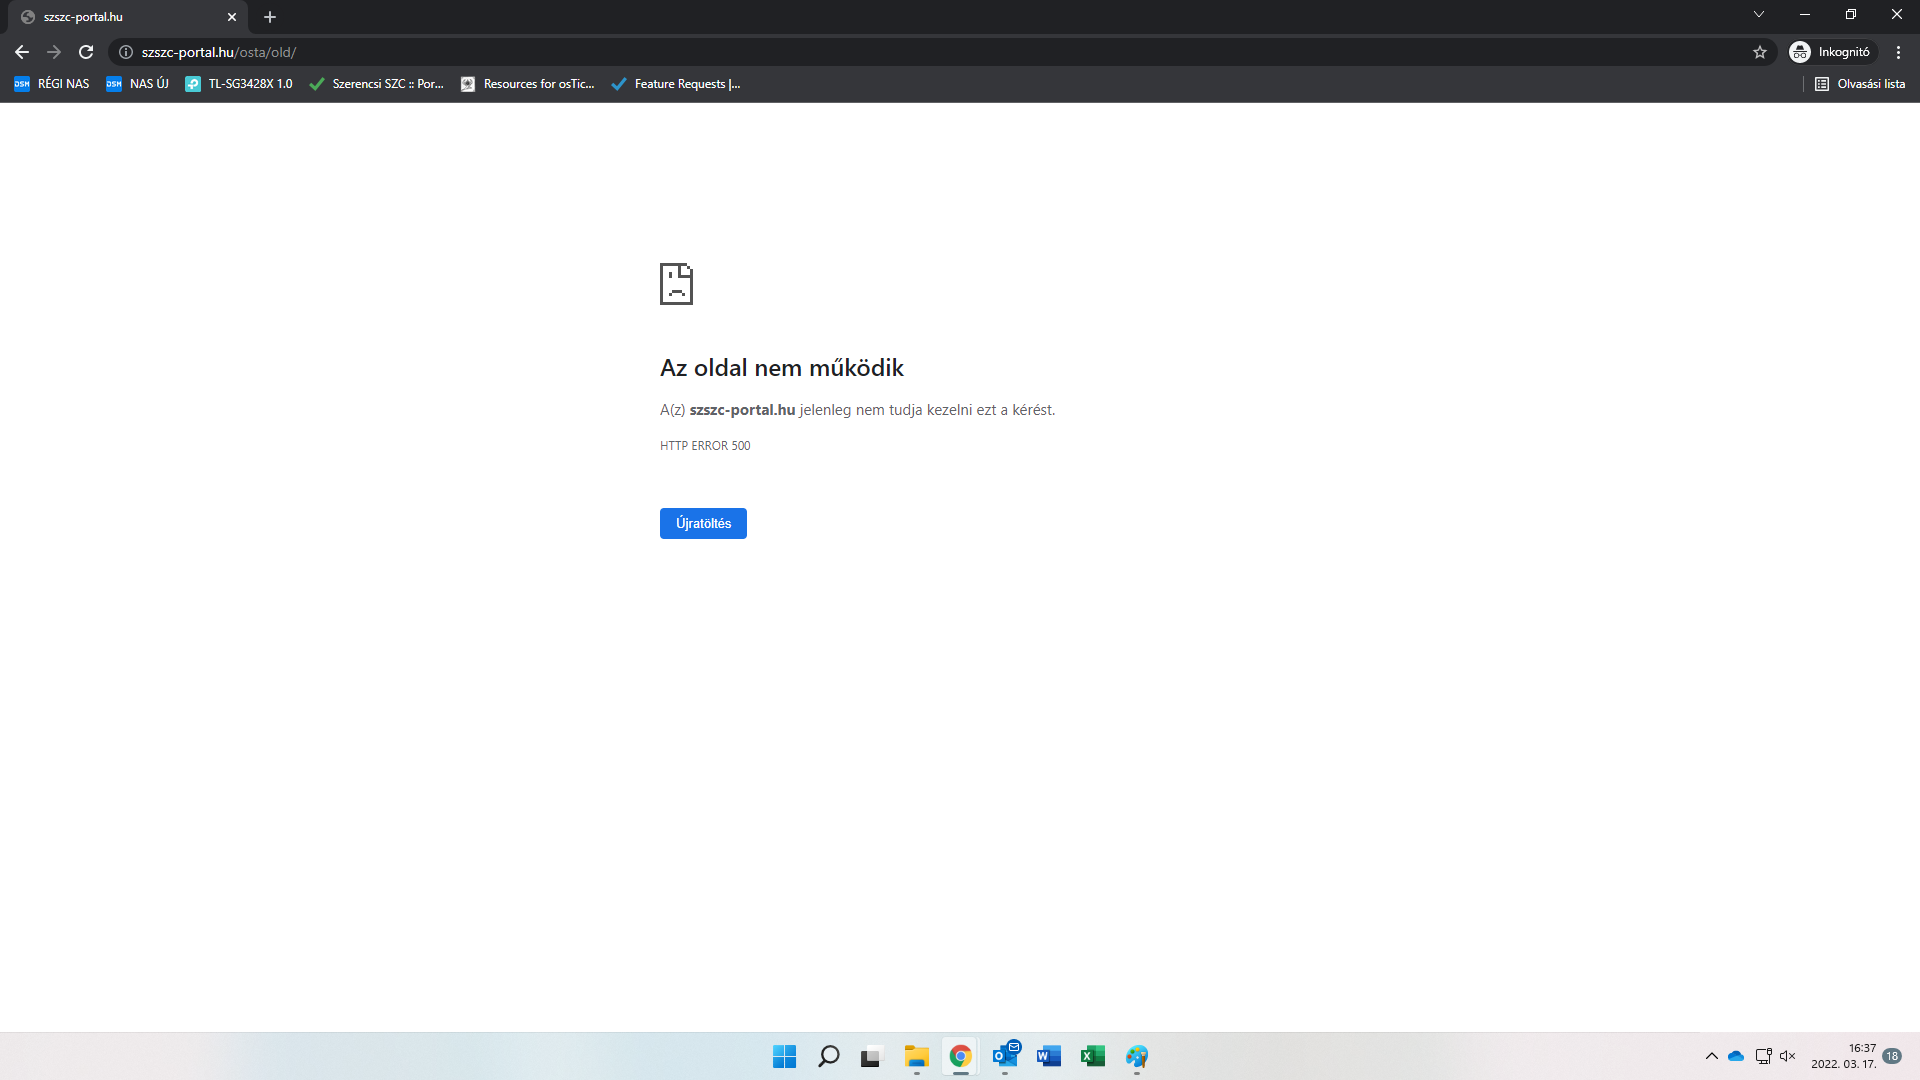The image size is (1920, 1080).
Task: Toggle the muted volume tray icon
Action: coord(1788,1056)
